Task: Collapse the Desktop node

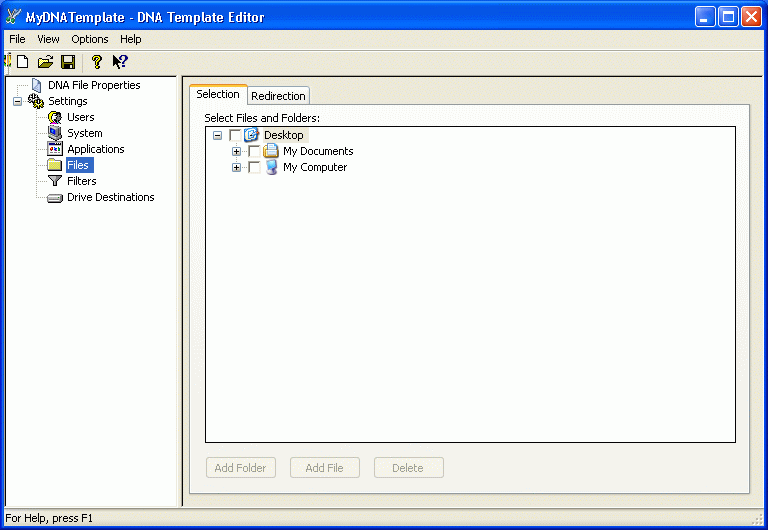Action: (x=217, y=135)
